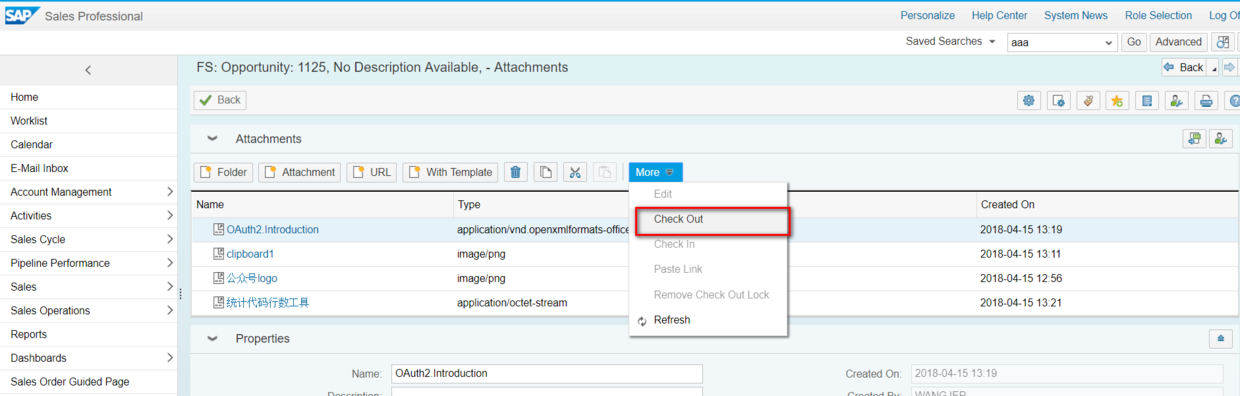Click the trash can delete icon

click(515, 172)
